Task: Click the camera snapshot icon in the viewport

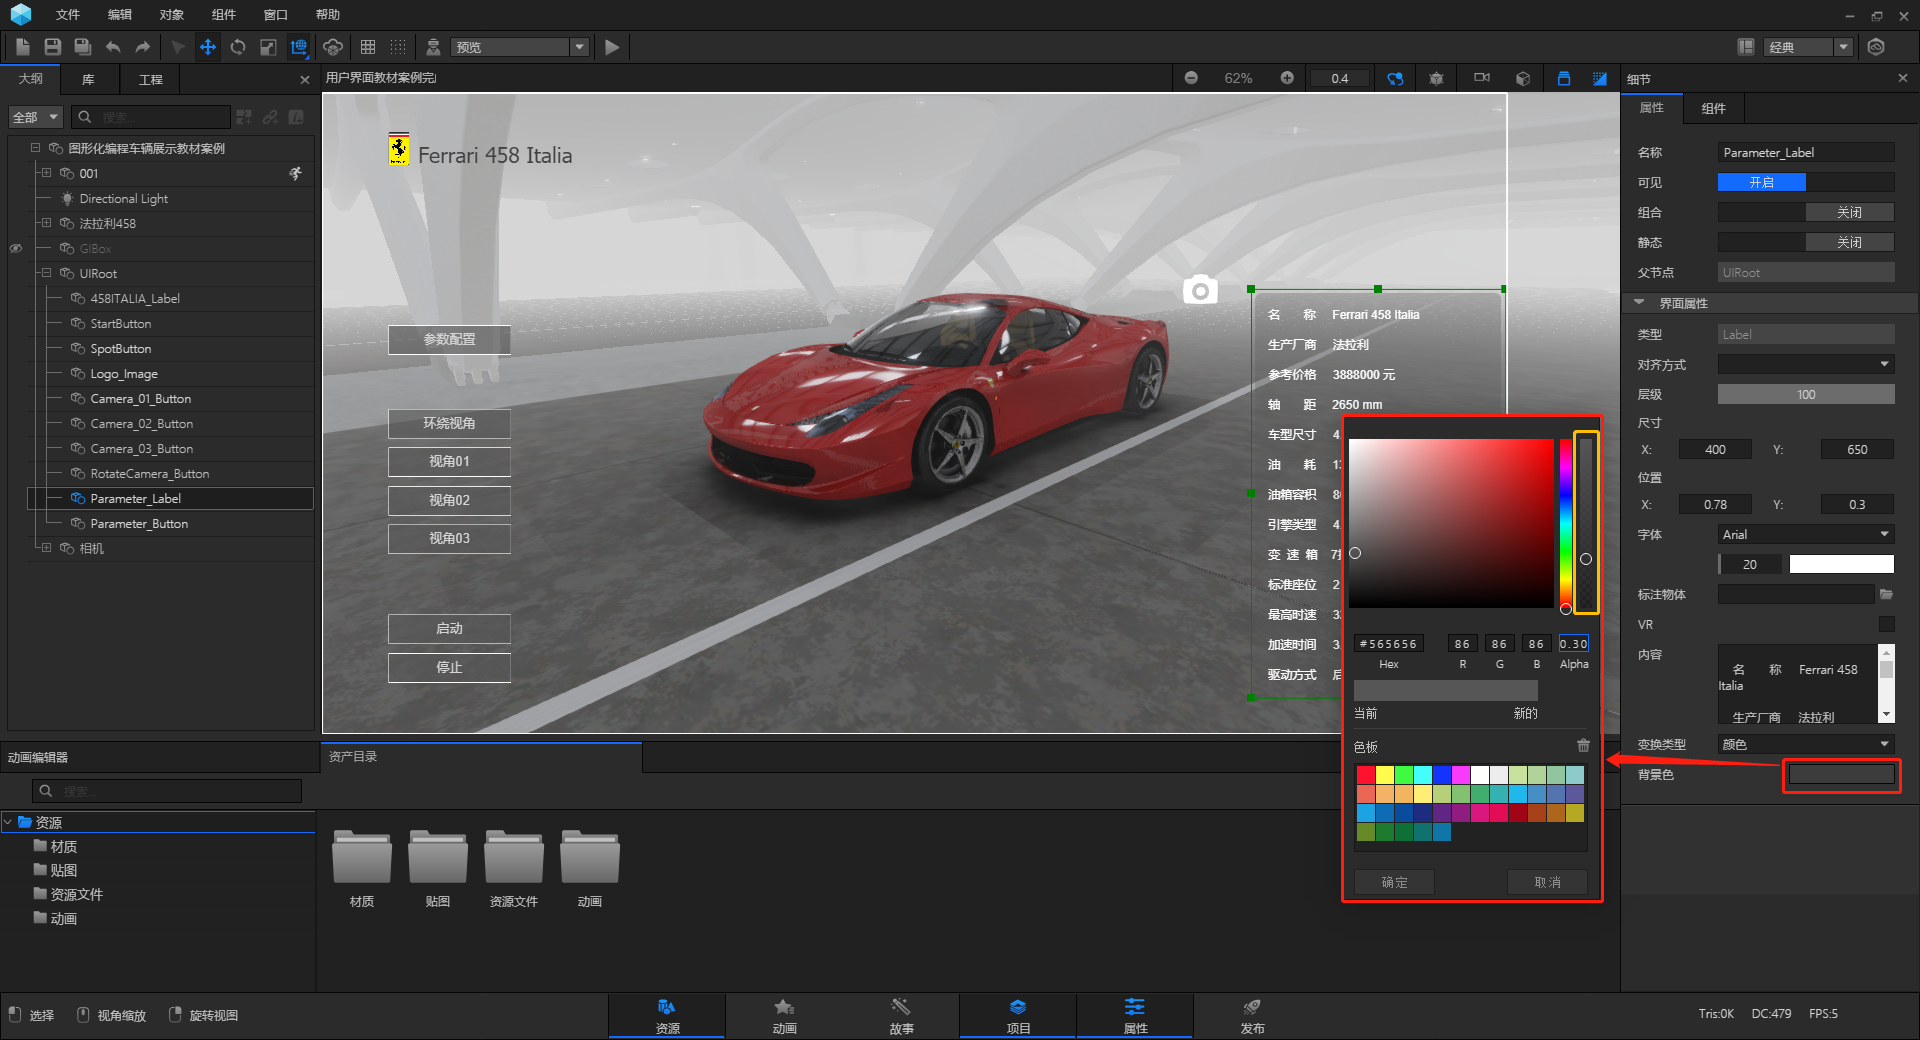Action: tap(1200, 290)
